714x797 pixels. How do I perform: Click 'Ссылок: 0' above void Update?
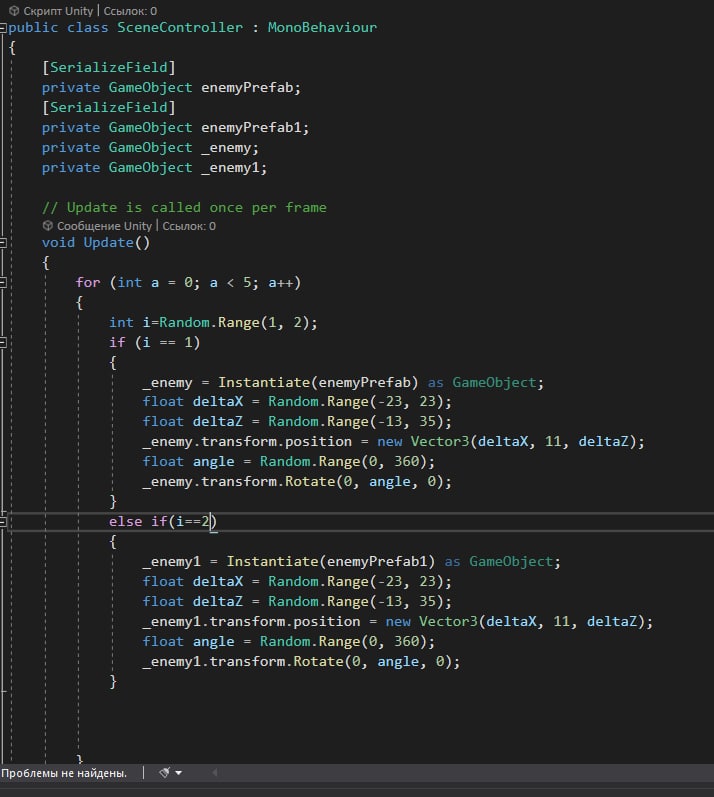[x=189, y=226]
